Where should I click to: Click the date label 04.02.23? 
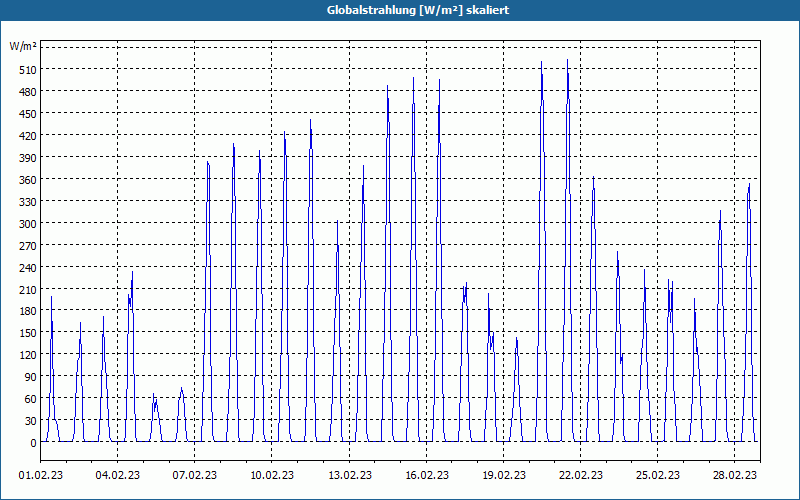pyautogui.click(x=117, y=475)
